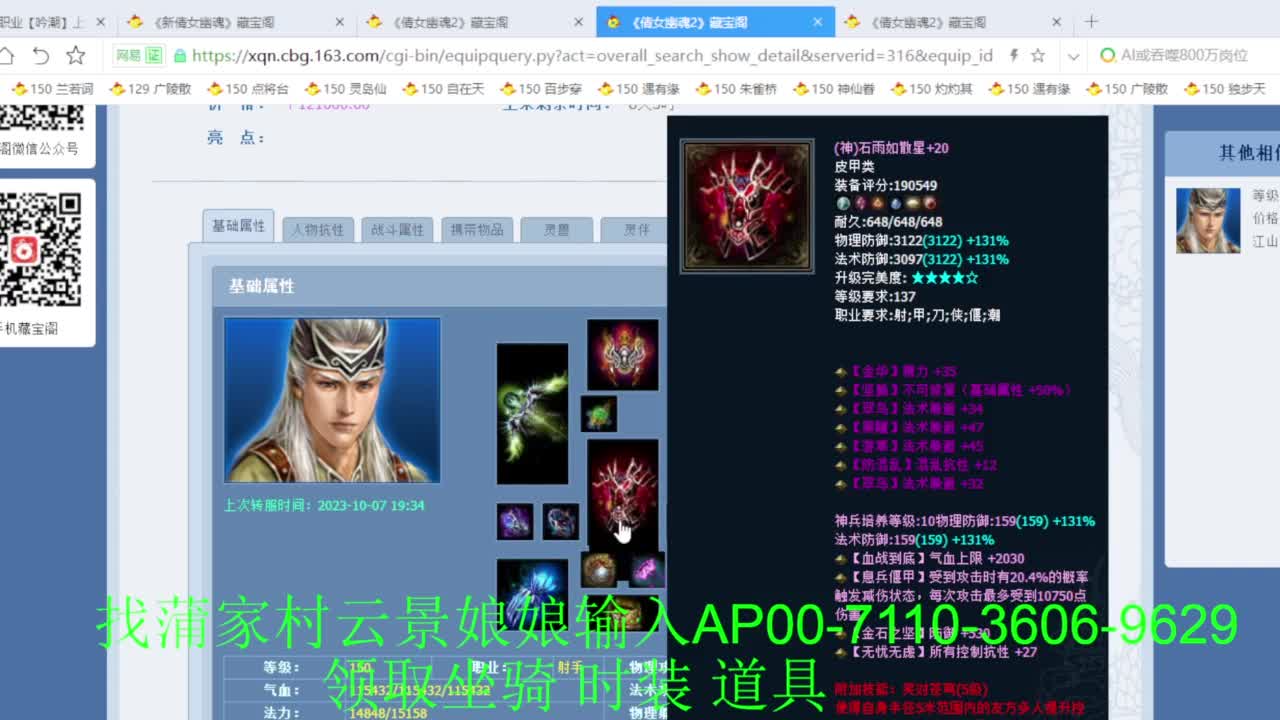This screenshot has height=720, width=1280.
Task: Open the 150 神仙眷 bookmark
Action: tap(834, 89)
